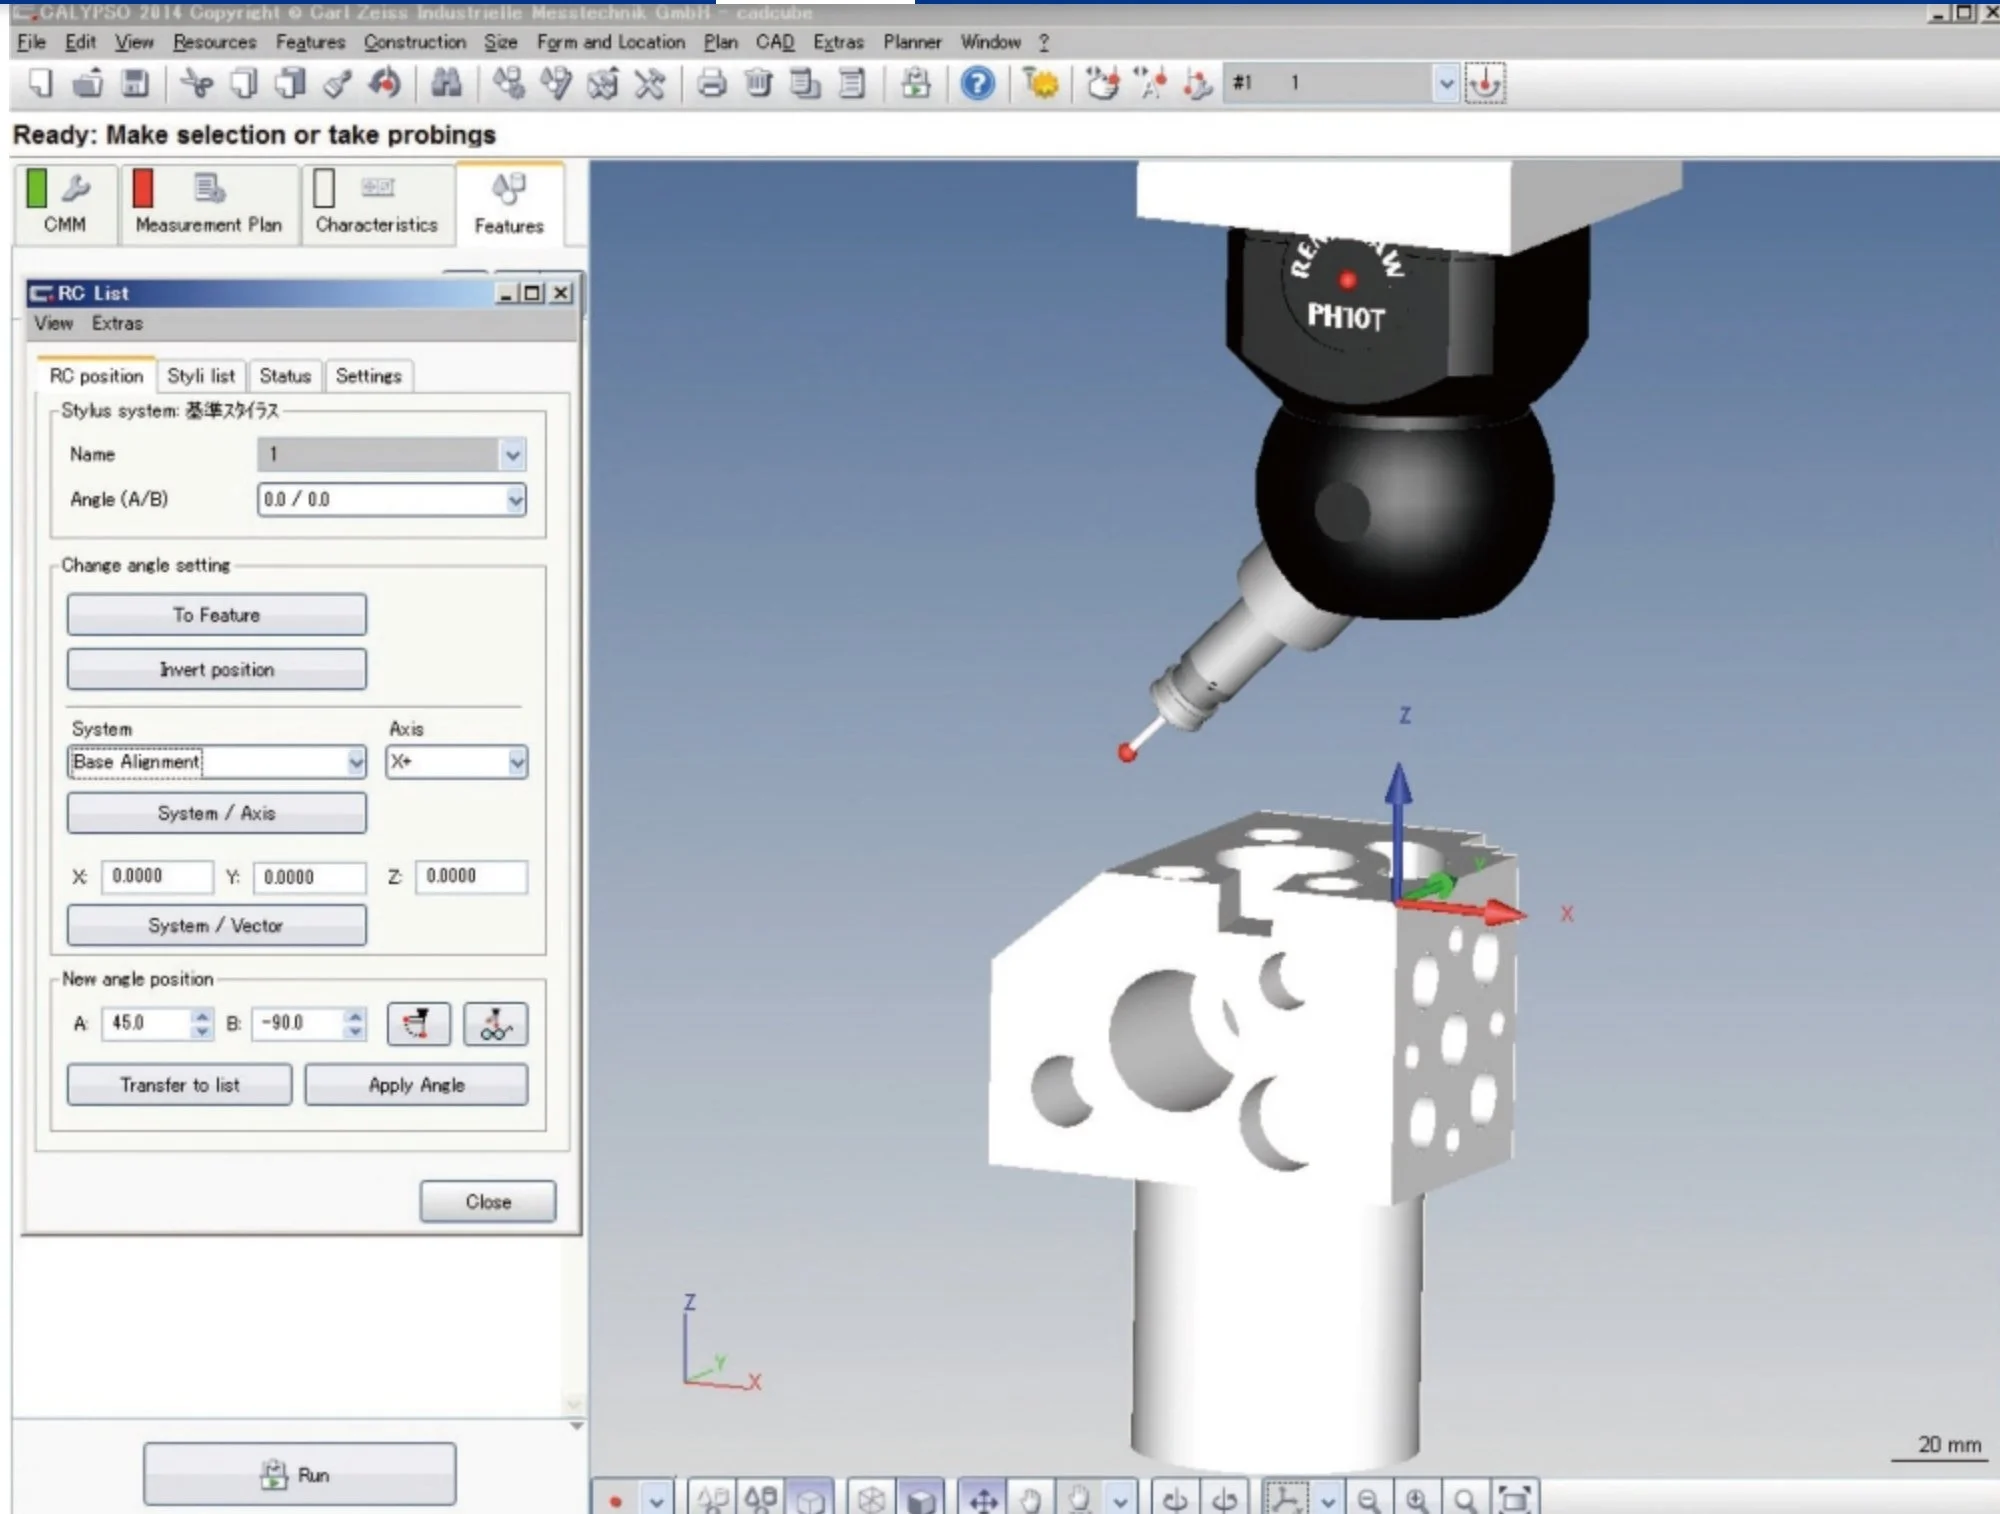Open the Construction menu

click(415, 42)
